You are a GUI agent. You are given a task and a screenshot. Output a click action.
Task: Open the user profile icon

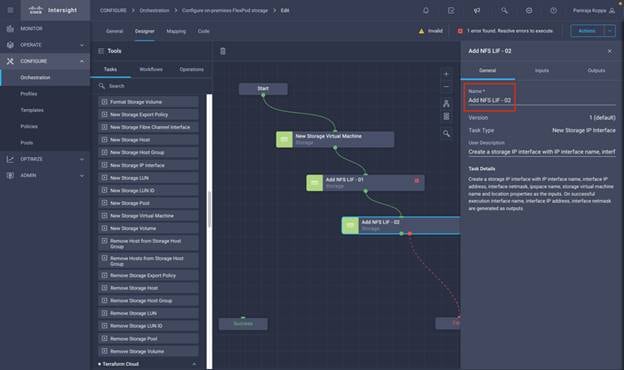tap(612, 11)
